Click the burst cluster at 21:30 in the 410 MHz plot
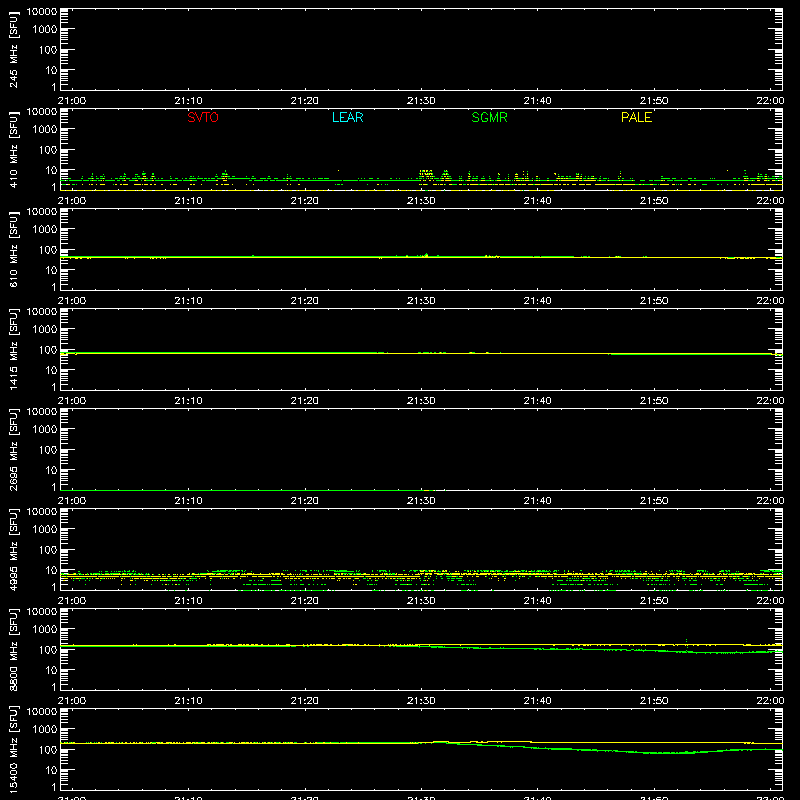This screenshot has width=800, height=800. [427, 175]
